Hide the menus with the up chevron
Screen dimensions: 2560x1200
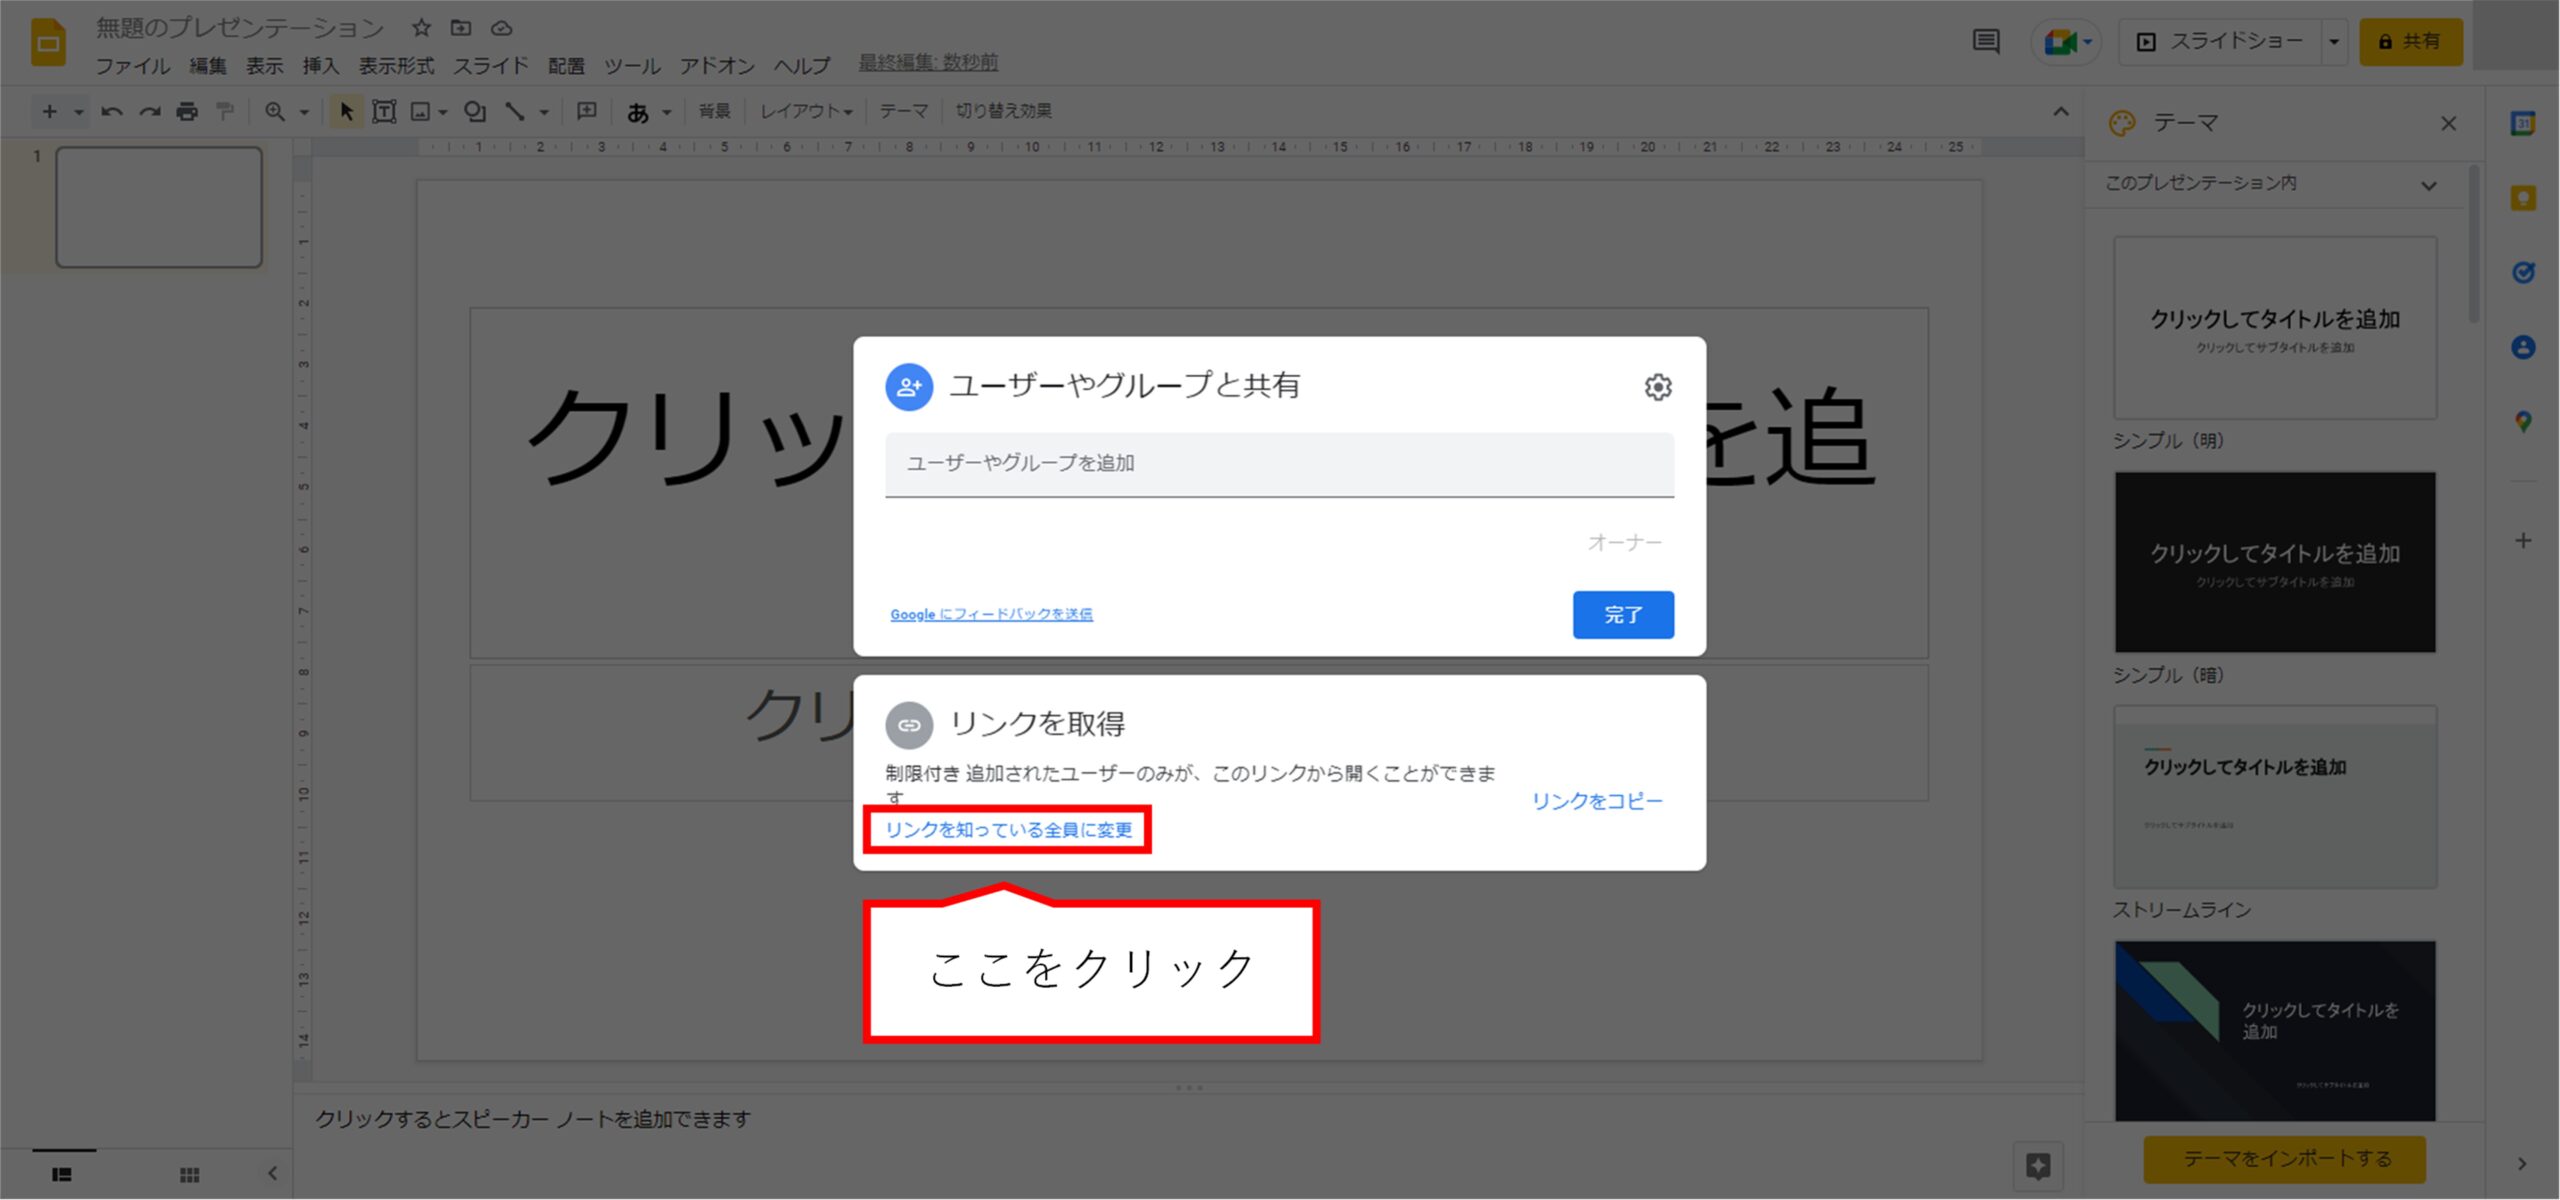[x=2060, y=111]
